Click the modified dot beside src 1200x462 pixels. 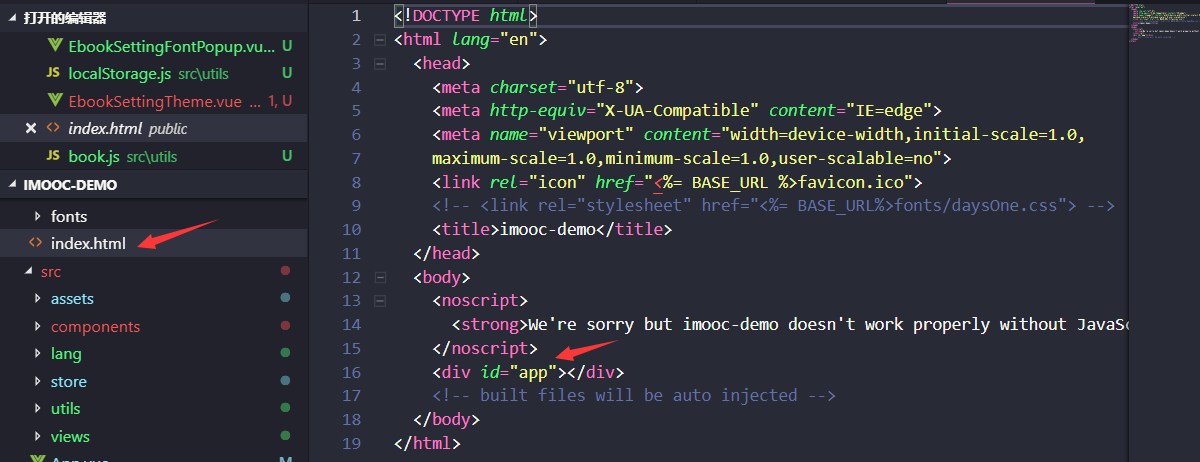(x=285, y=271)
